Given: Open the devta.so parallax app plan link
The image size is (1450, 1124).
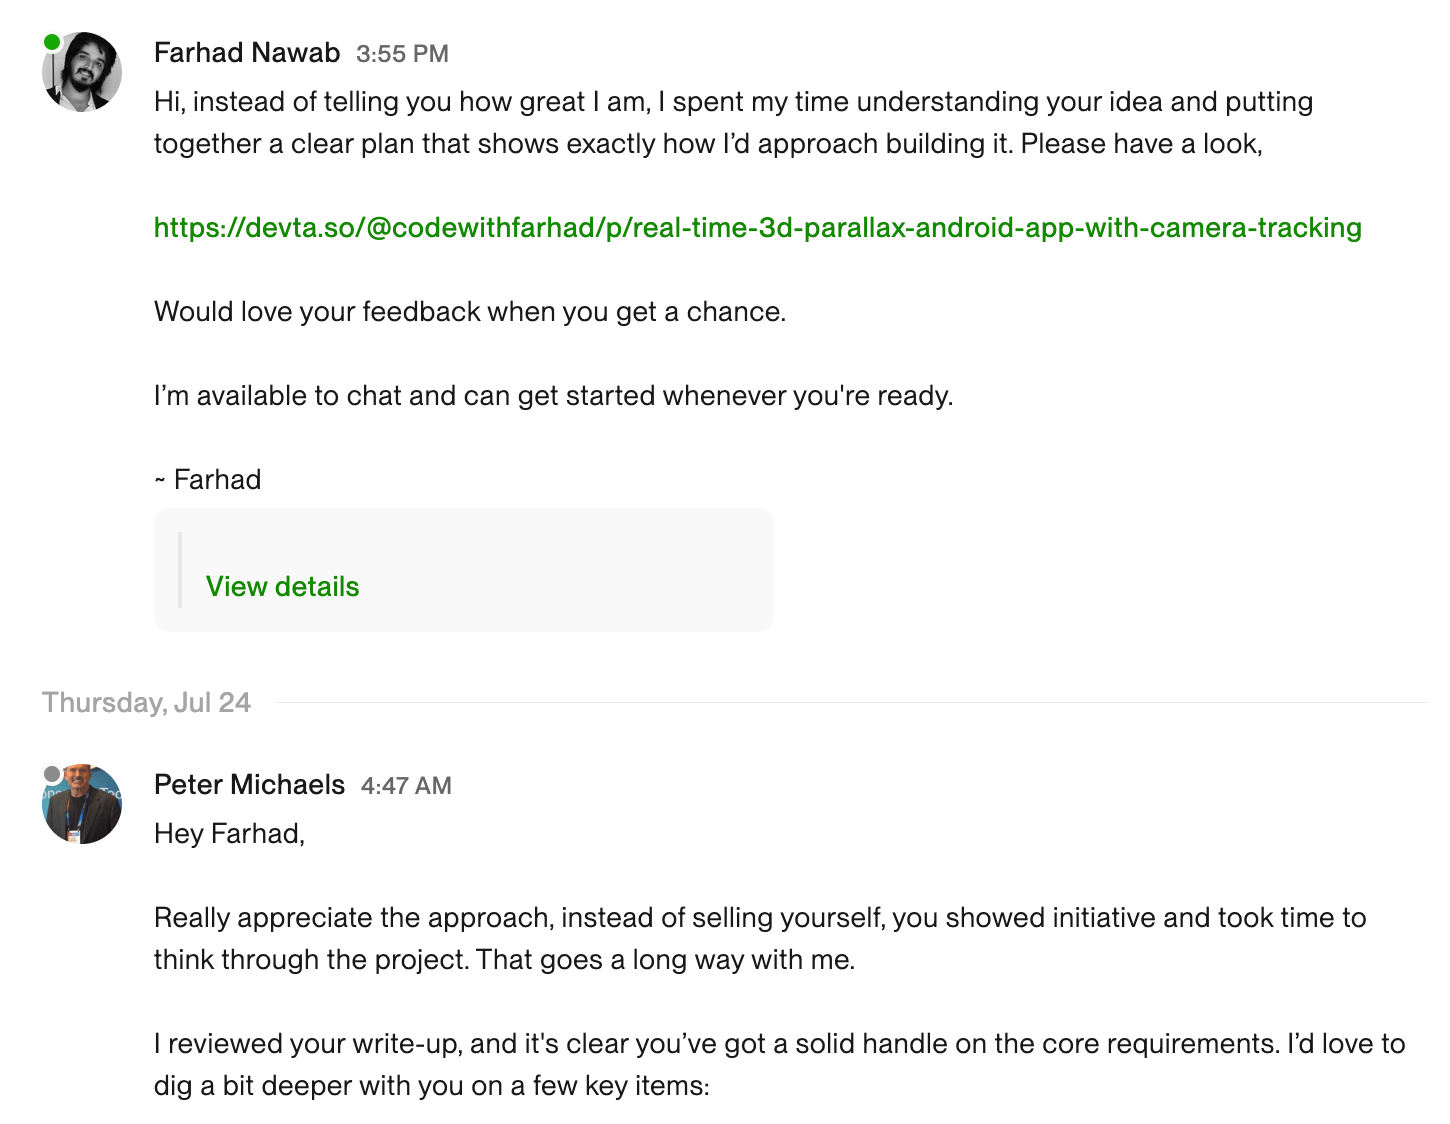Looking at the screenshot, I should coord(757,228).
